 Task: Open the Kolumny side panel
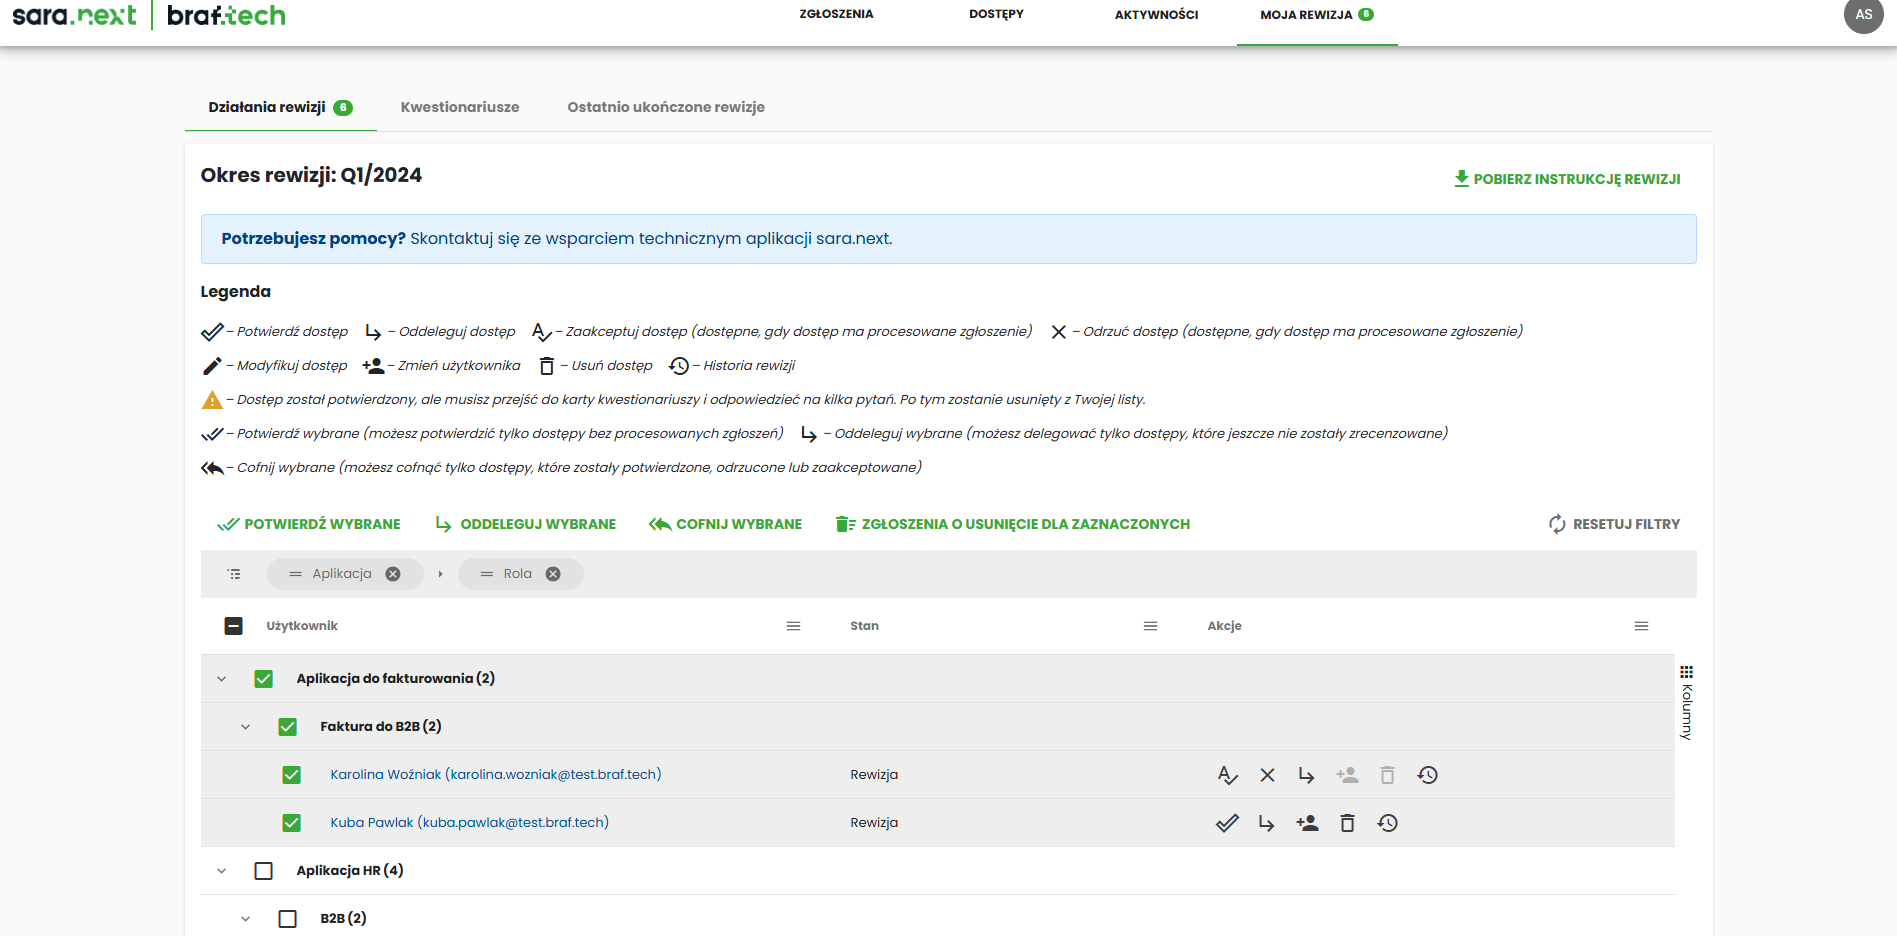[x=1686, y=702]
